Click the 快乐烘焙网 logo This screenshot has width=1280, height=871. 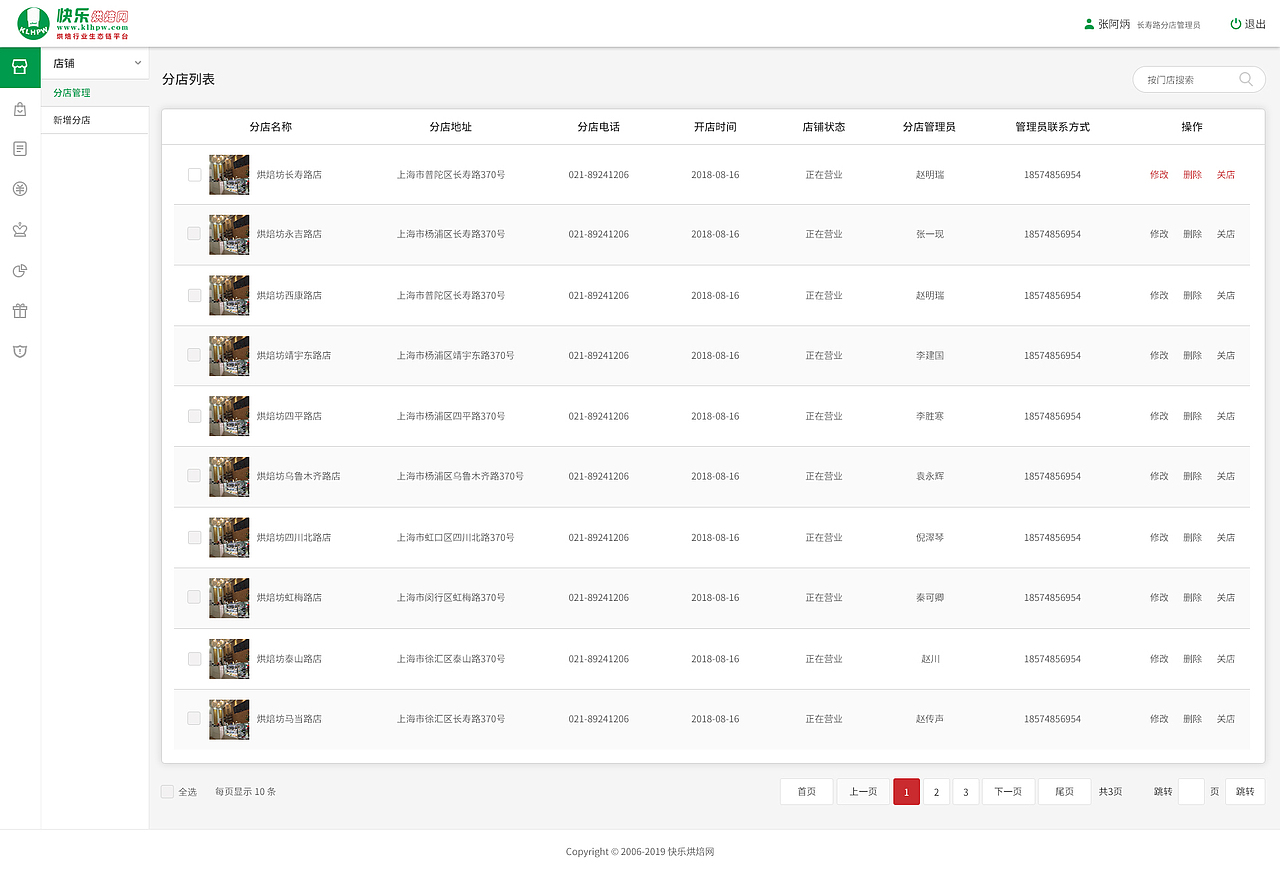[x=75, y=23]
